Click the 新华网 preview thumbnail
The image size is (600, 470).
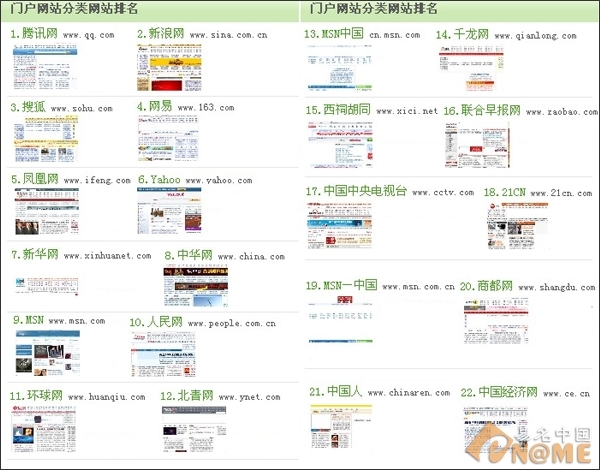[x=47, y=286]
